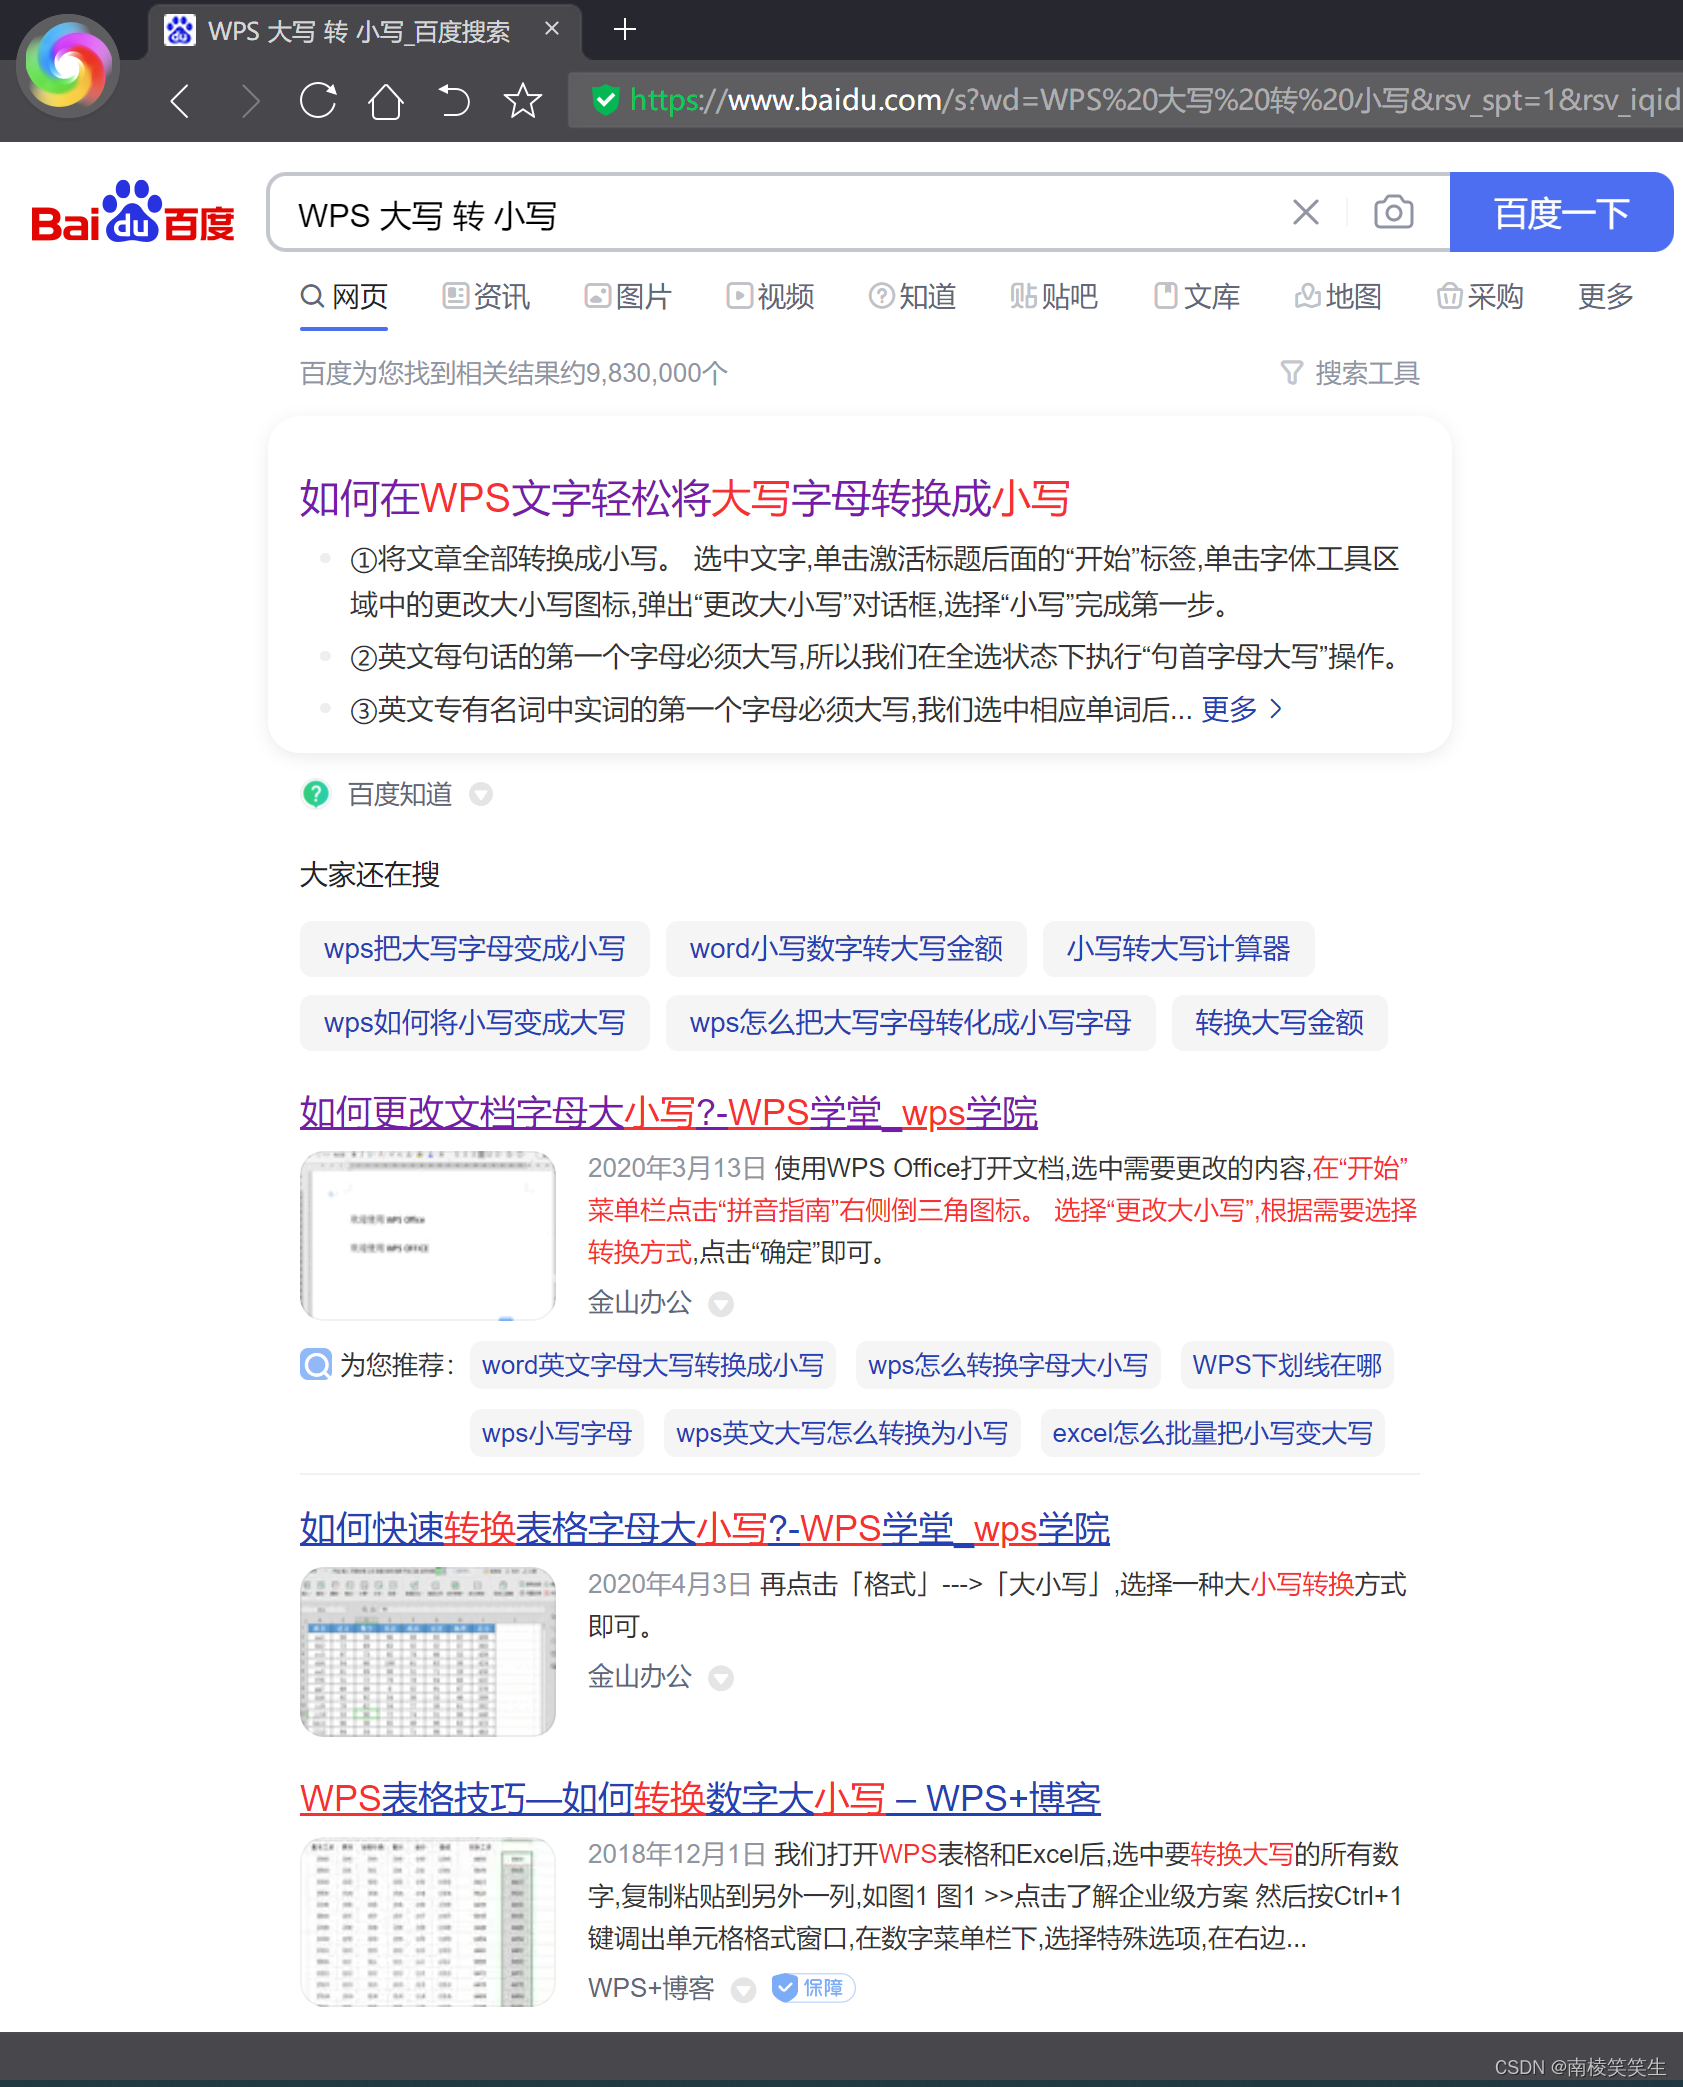The height and width of the screenshot is (2087, 1683).
Task: Click recommendation wps怎么转换字母大小写
Action: [1008, 1365]
